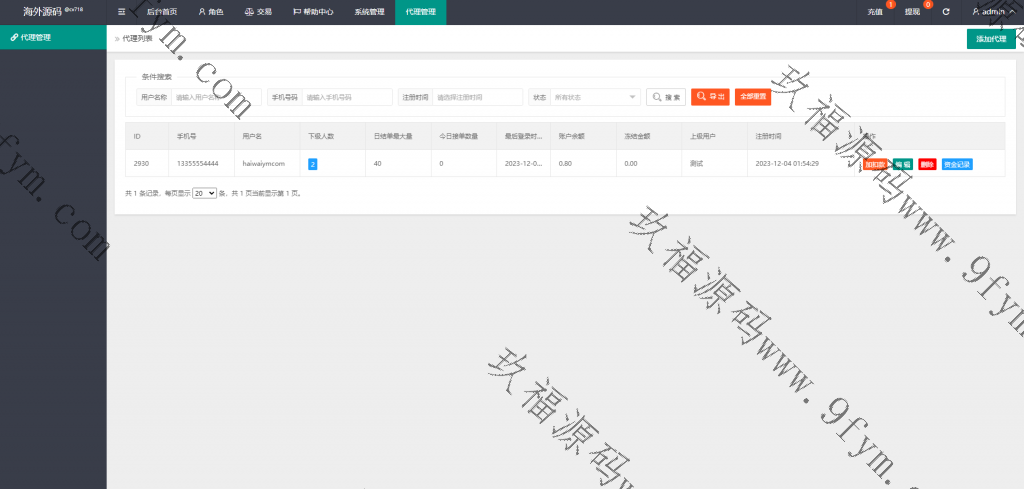Switch to 后台首页 tab
This screenshot has width=1024, height=489.
point(161,12)
